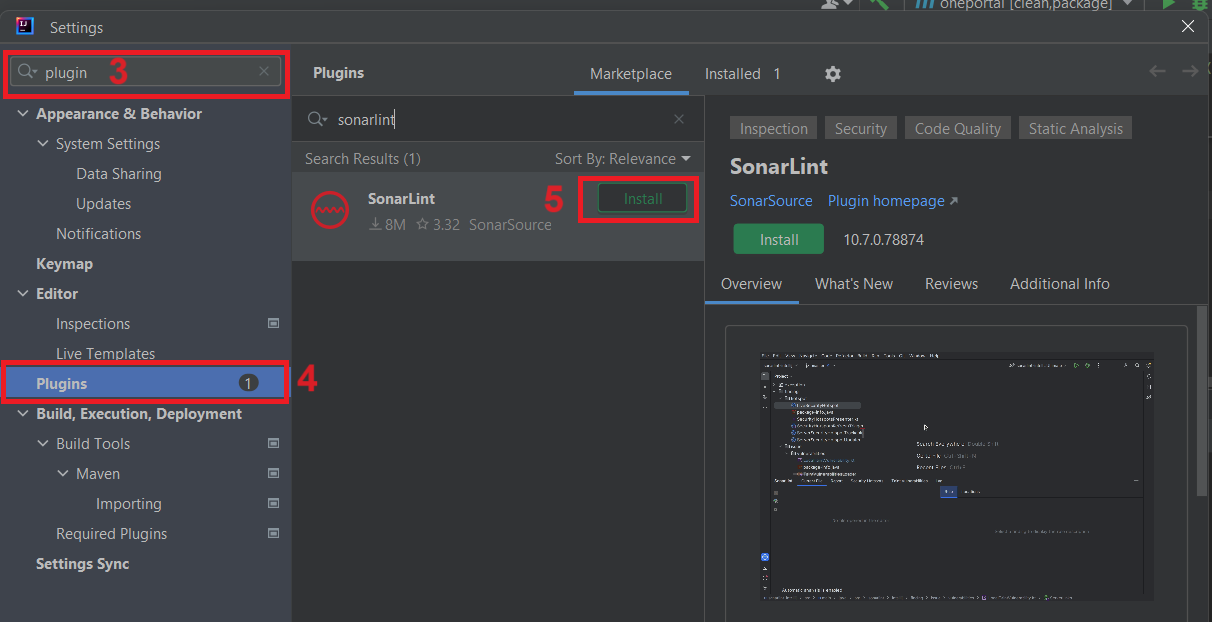
Task: Click the large SonarLint heading in details
Action: pos(779,167)
